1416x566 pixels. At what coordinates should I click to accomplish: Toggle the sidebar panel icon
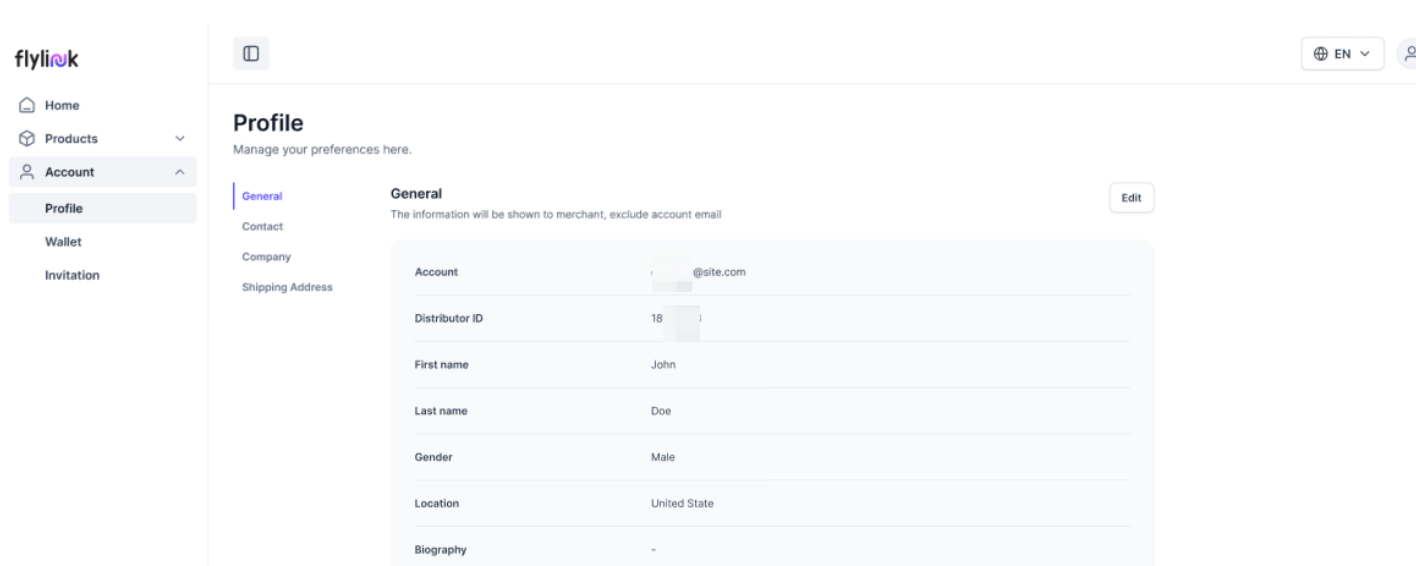pyautogui.click(x=251, y=53)
